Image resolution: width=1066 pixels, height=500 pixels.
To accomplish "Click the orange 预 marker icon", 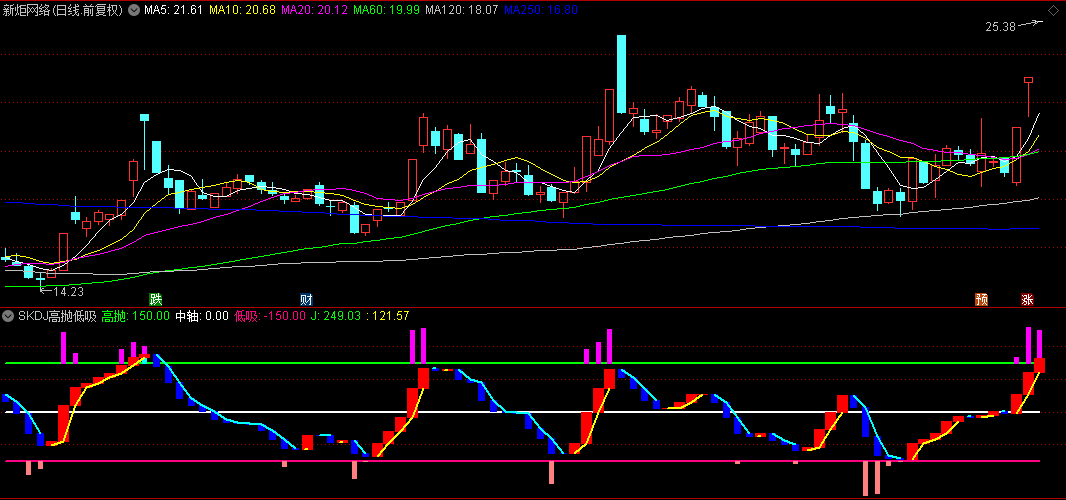I will 981,299.
